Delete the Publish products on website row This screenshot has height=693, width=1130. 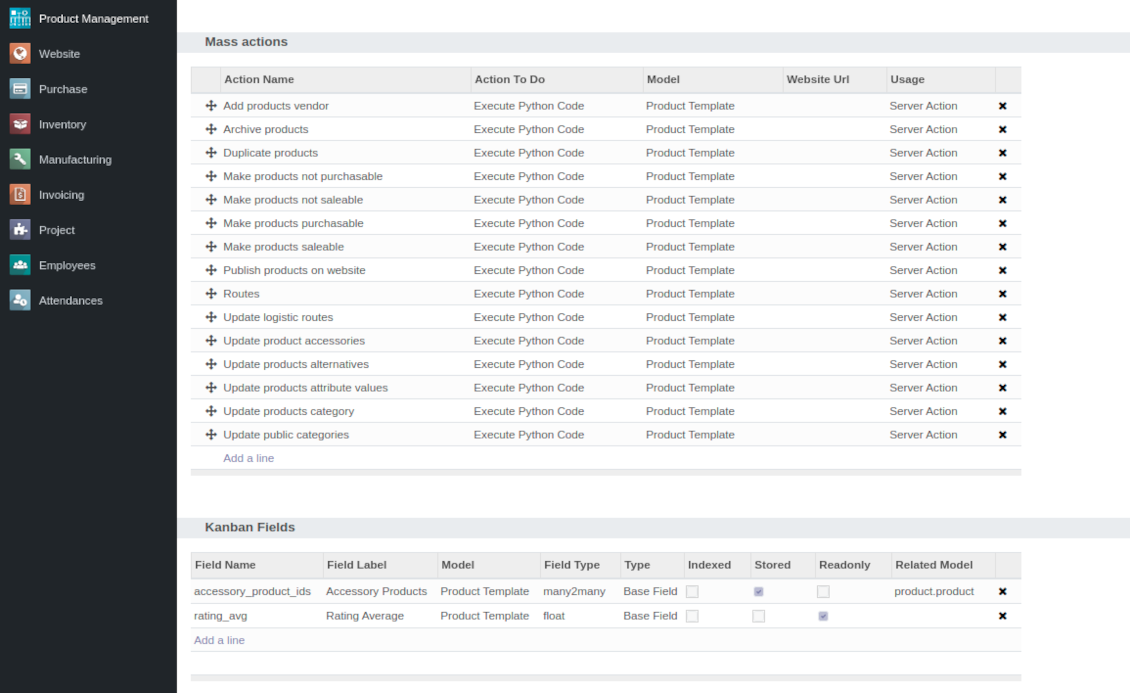pos(1002,271)
